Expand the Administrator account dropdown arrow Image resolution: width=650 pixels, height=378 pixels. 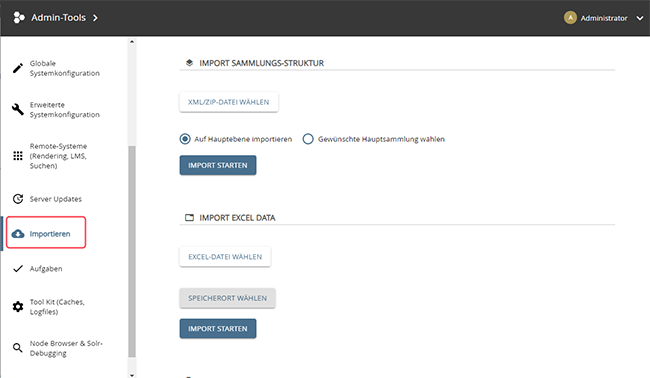(640, 18)
